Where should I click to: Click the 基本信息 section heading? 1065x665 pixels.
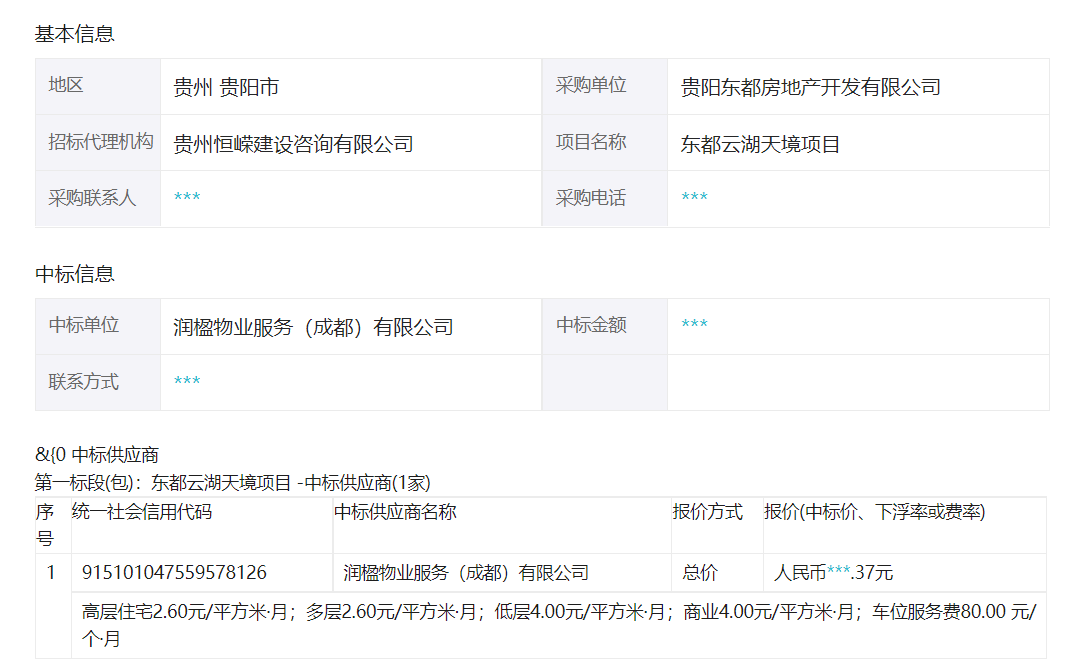pyautogui.click(x=75, y=34)
